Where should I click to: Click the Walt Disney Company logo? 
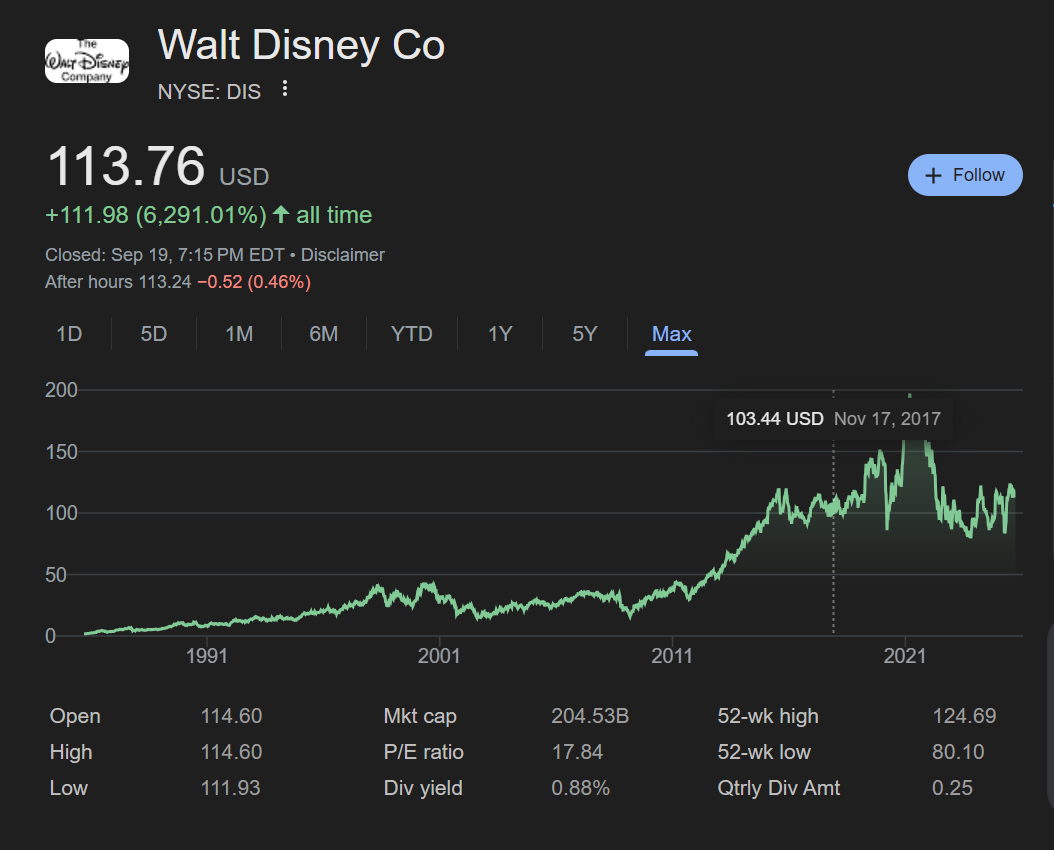[x=87, y=61]
